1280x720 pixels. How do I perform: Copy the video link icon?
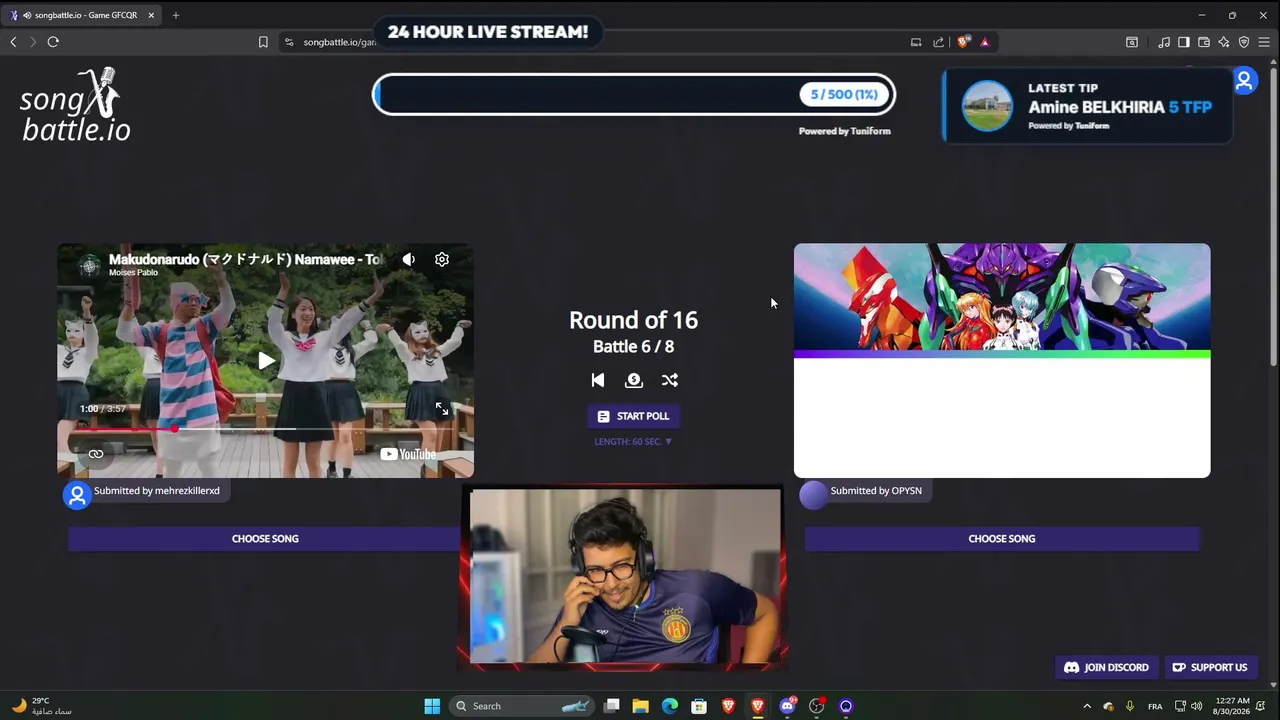[96, 454]
